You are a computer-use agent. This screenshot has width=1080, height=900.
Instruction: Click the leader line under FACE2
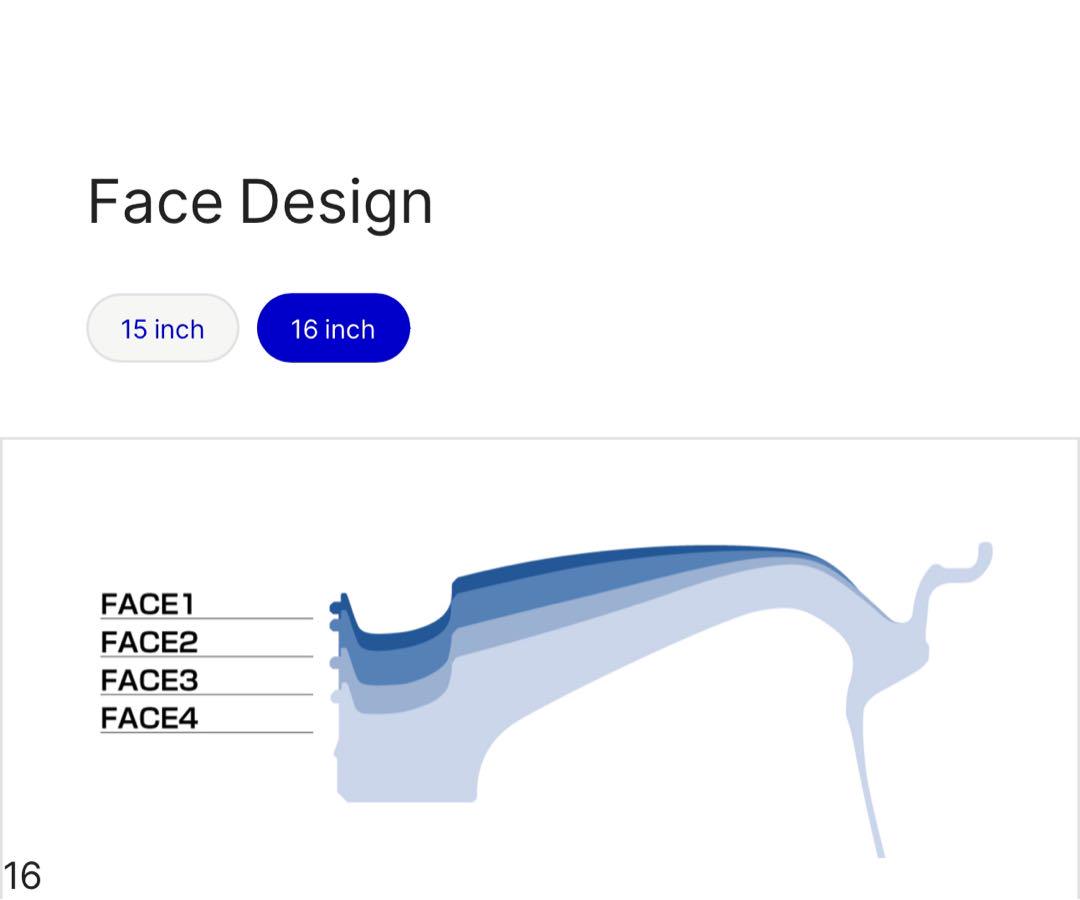[207, 656]
